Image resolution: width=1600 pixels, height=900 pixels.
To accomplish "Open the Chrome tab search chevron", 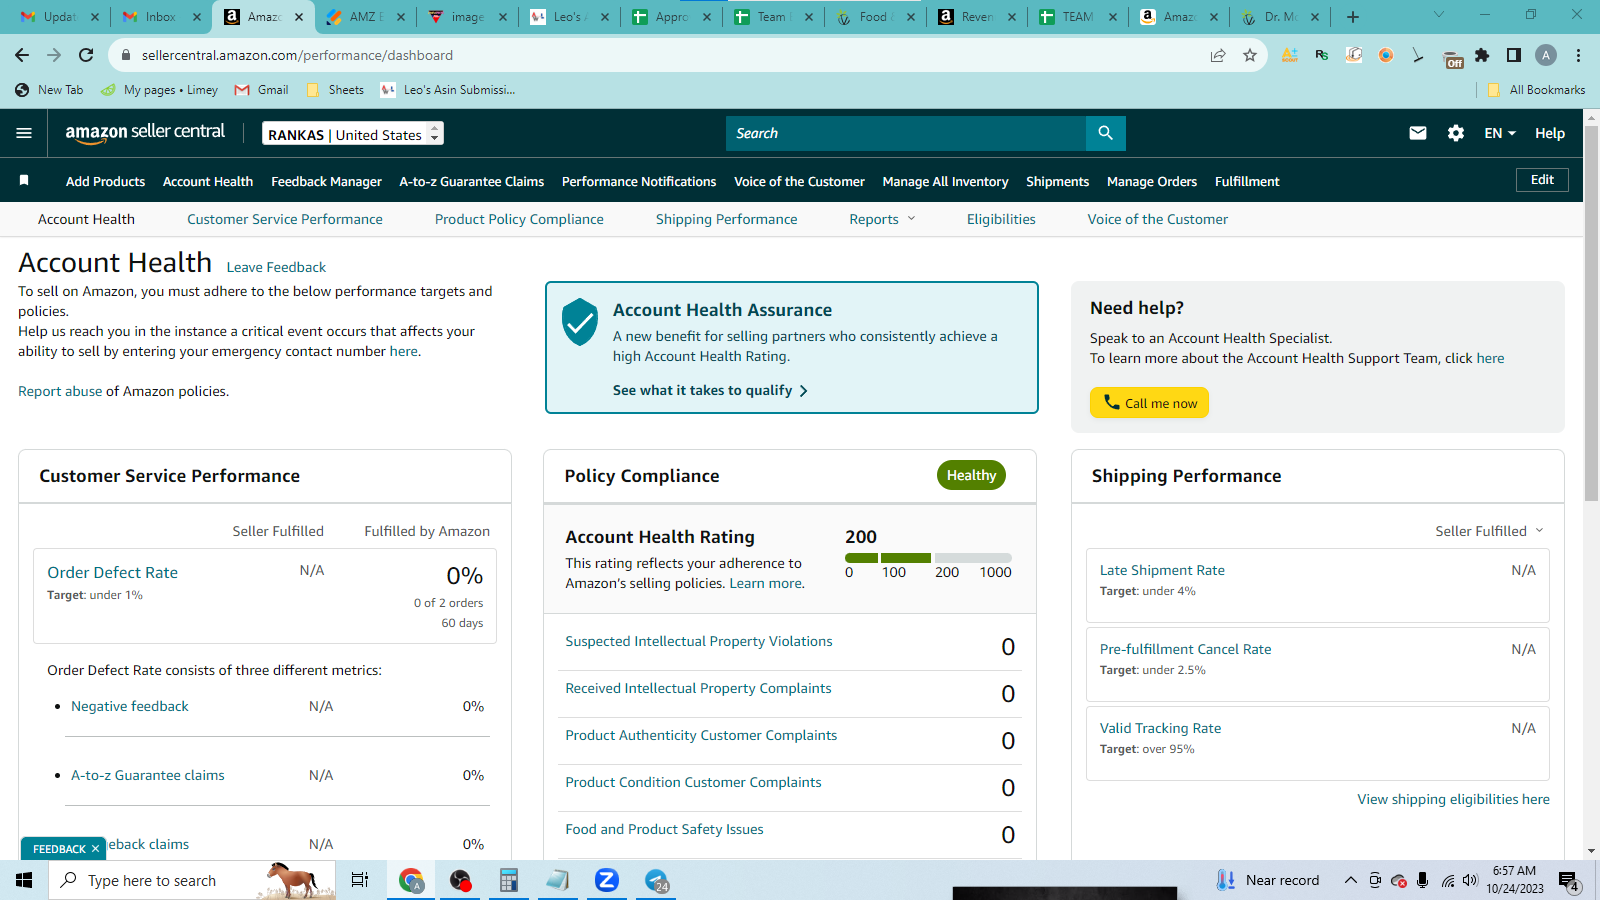I will pos(1439,15).
